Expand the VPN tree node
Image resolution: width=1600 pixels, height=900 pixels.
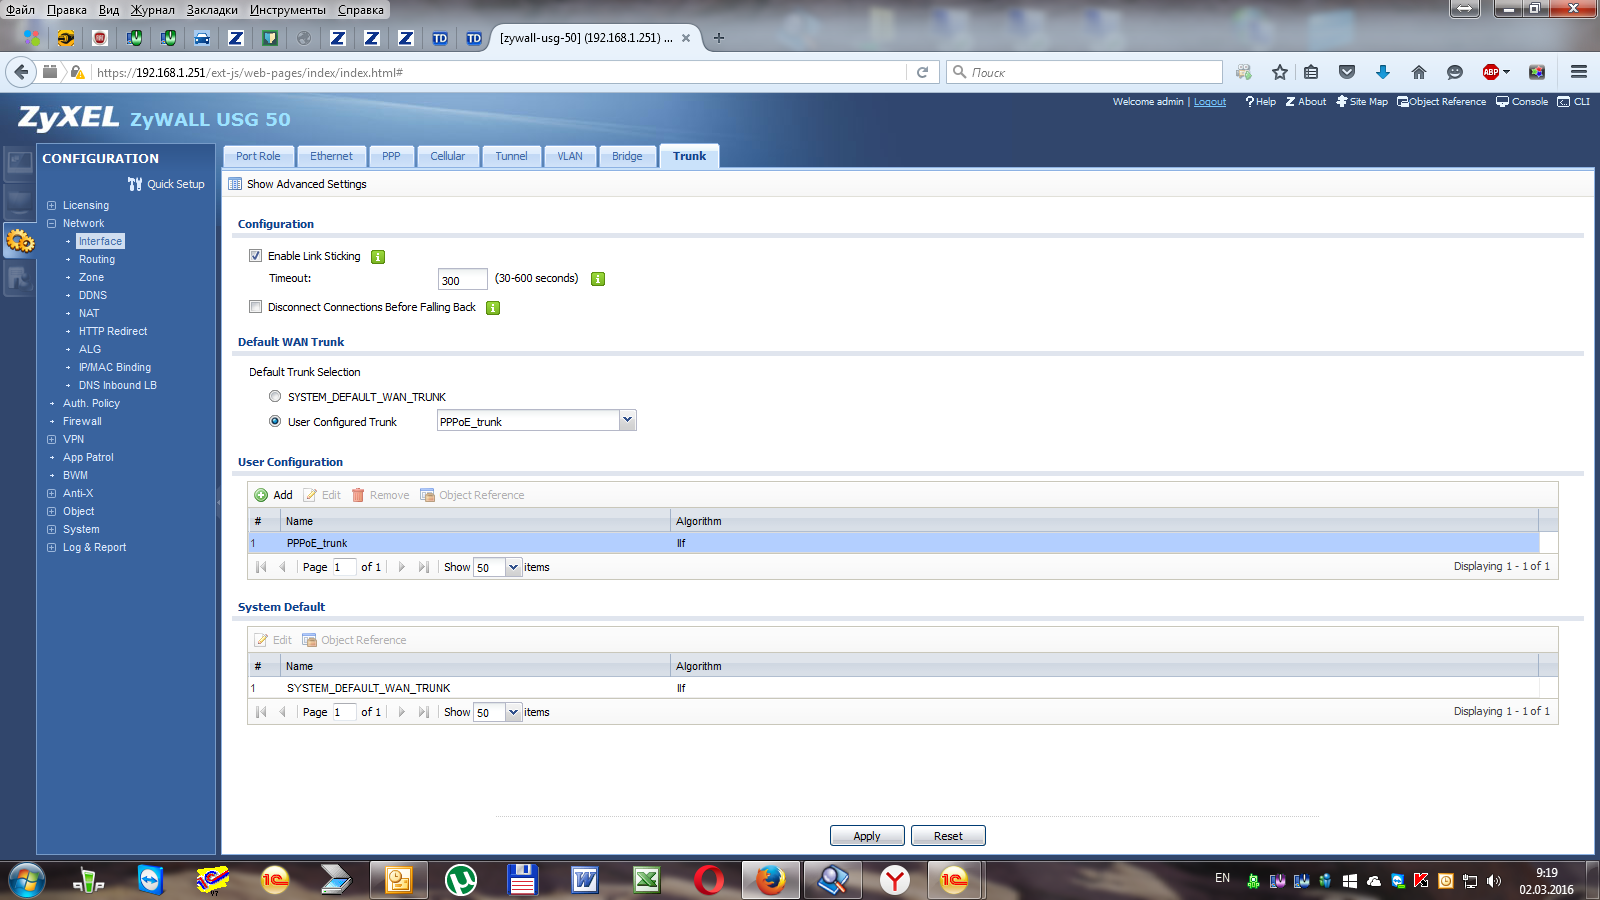[52, 440]
